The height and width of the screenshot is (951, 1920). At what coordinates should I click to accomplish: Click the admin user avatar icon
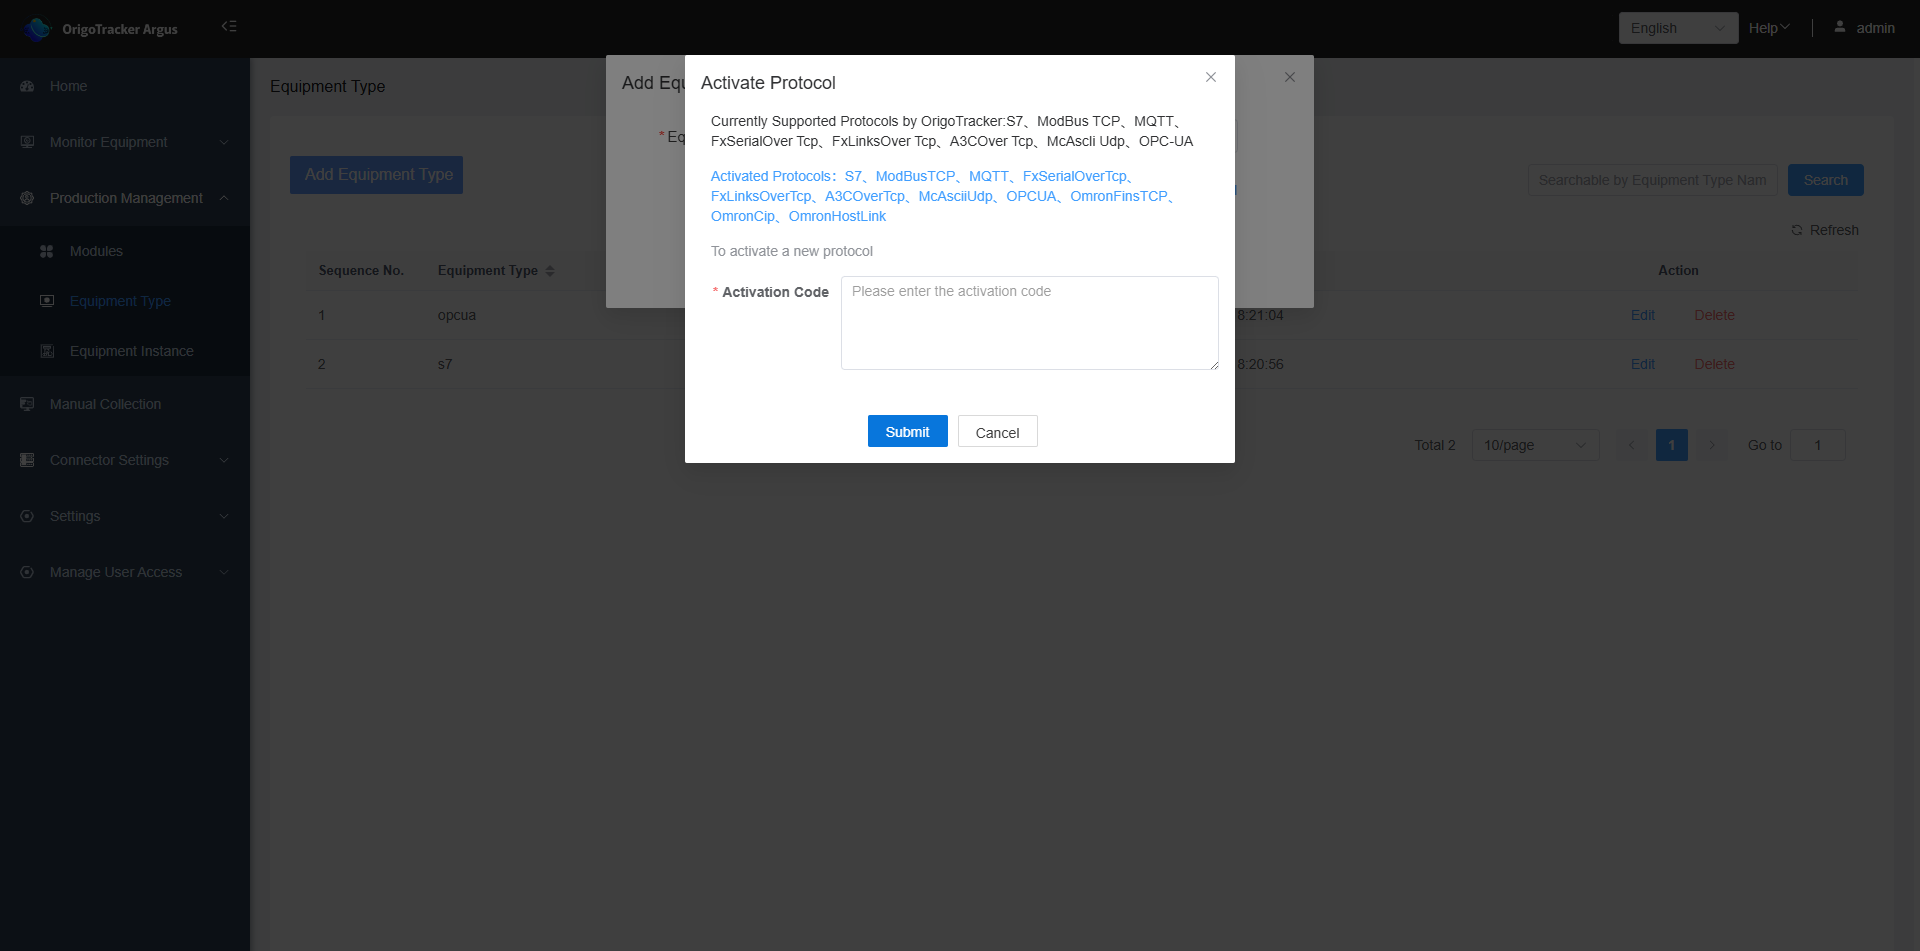(x=1840, y=27)
